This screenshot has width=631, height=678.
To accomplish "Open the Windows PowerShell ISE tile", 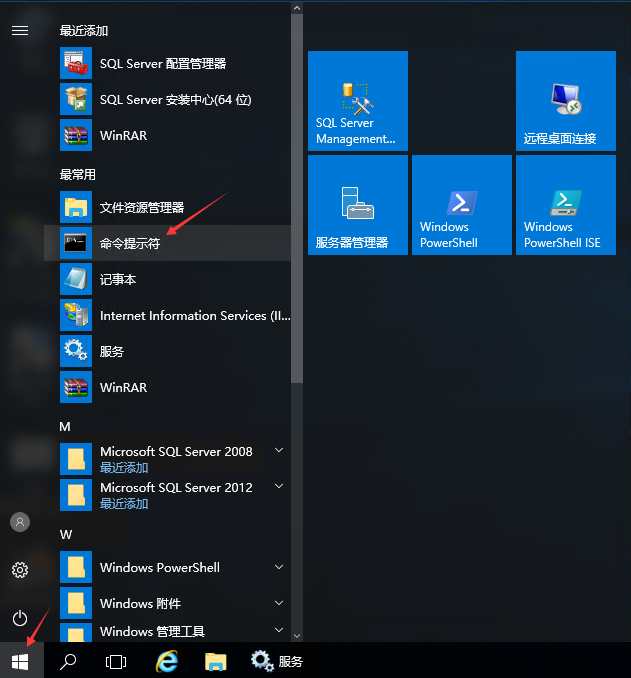I will point(565,205).
